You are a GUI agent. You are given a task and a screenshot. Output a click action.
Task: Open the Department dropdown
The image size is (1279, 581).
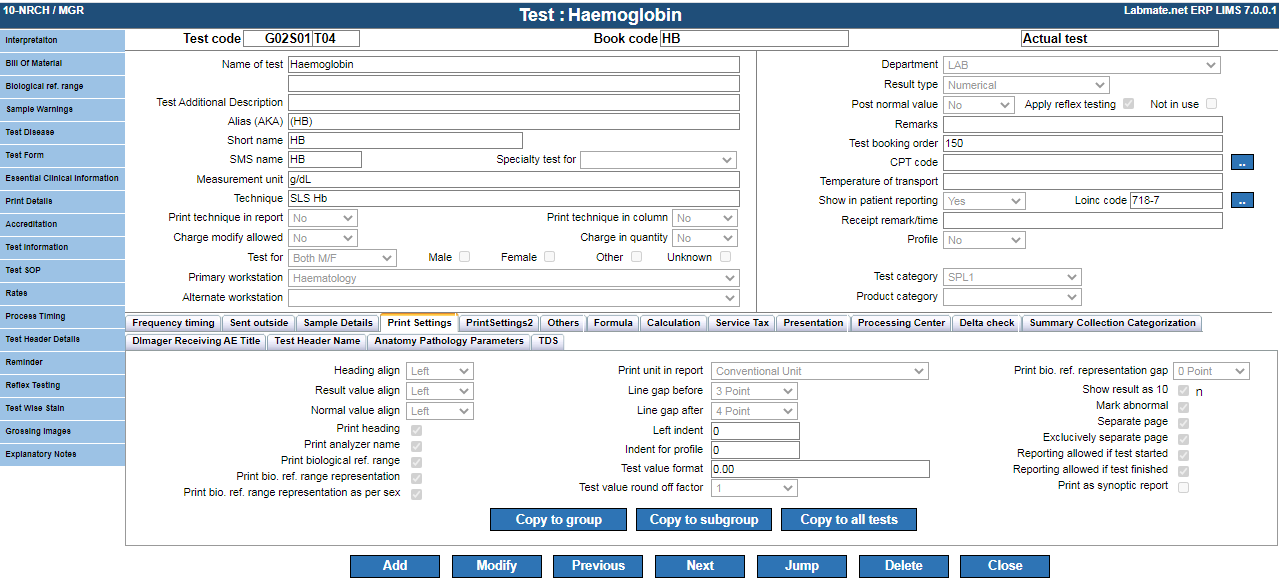click(x=1081, y=65)
